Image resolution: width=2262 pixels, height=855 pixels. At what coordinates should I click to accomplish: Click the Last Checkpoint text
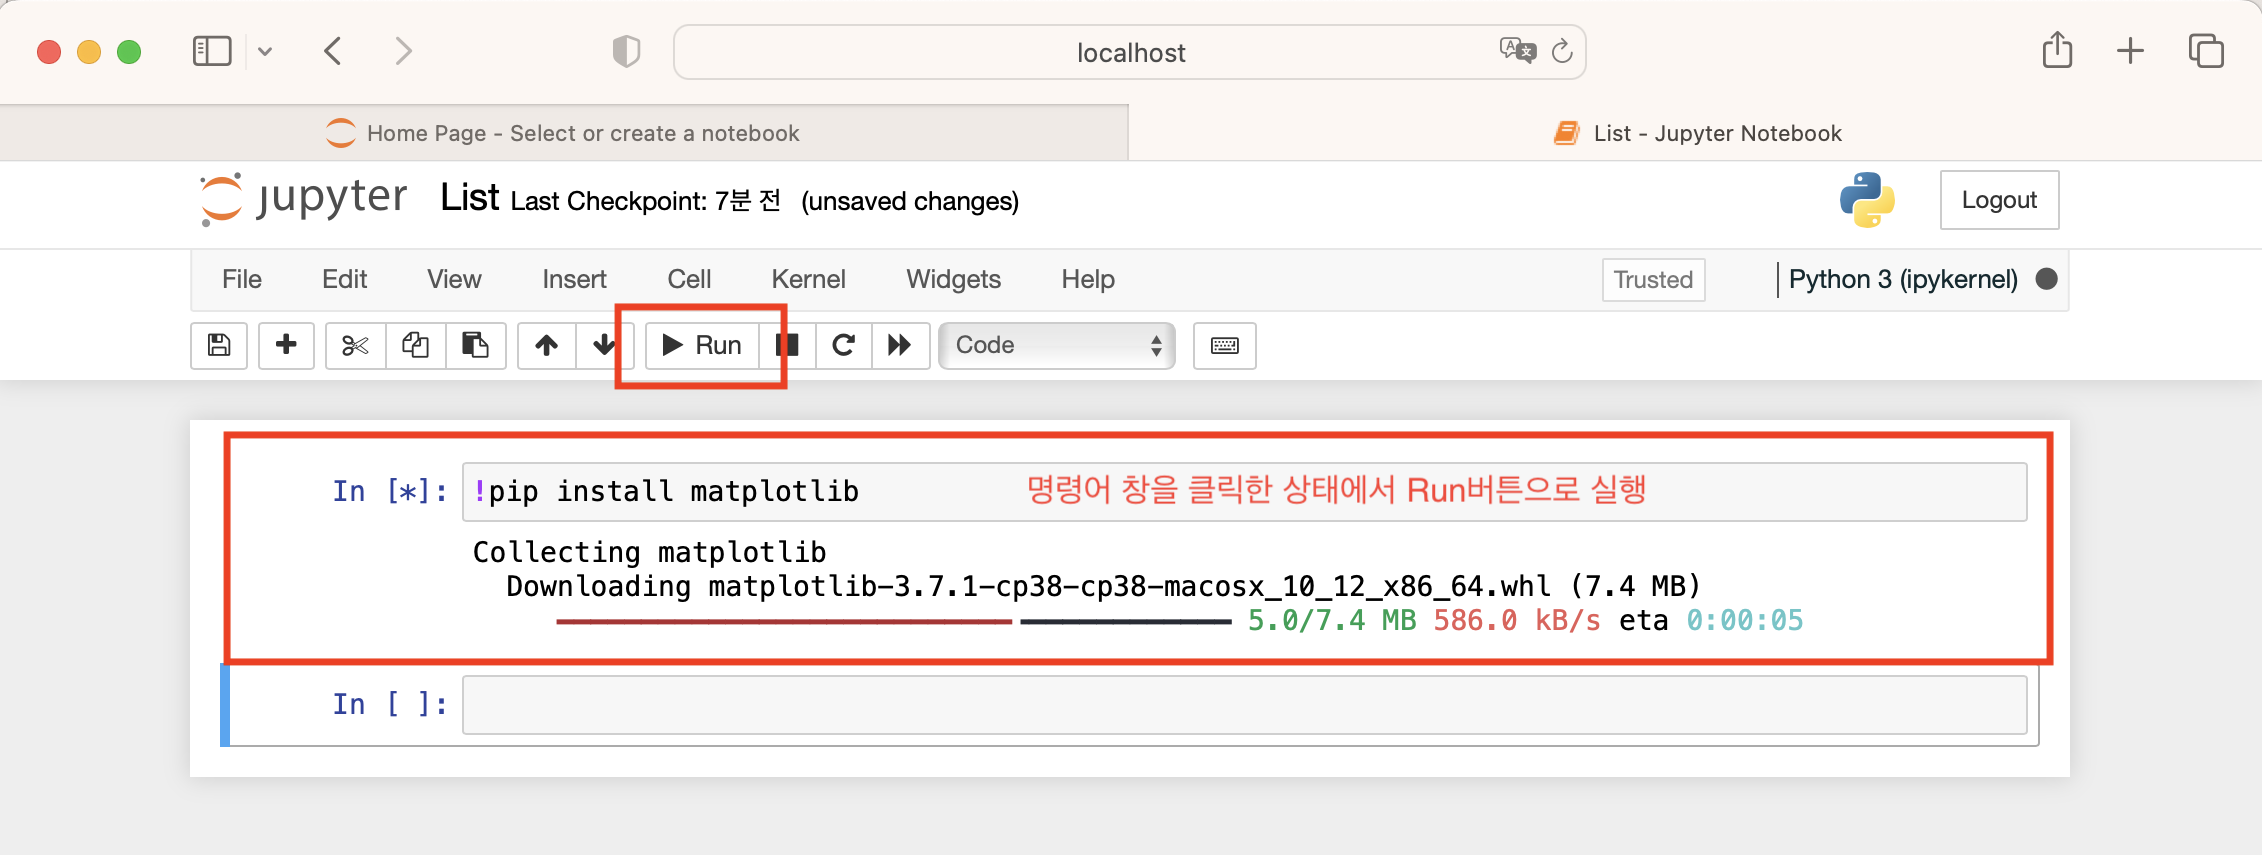646,201
